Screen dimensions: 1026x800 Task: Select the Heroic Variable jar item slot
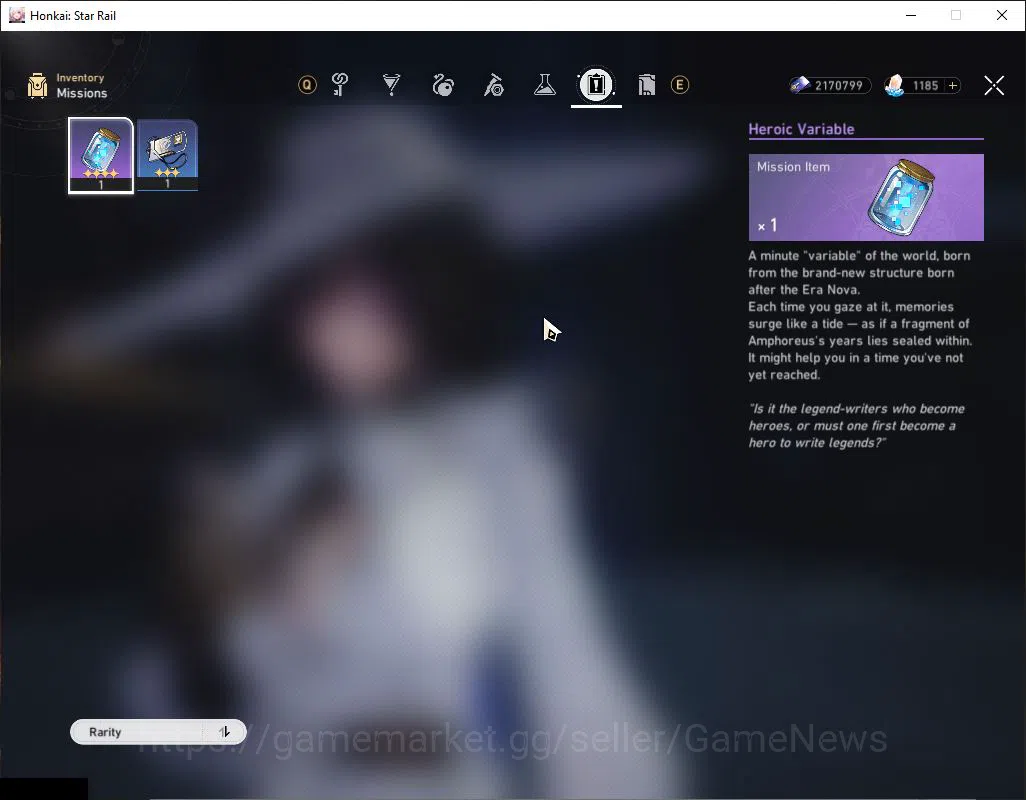pos(101,156)
